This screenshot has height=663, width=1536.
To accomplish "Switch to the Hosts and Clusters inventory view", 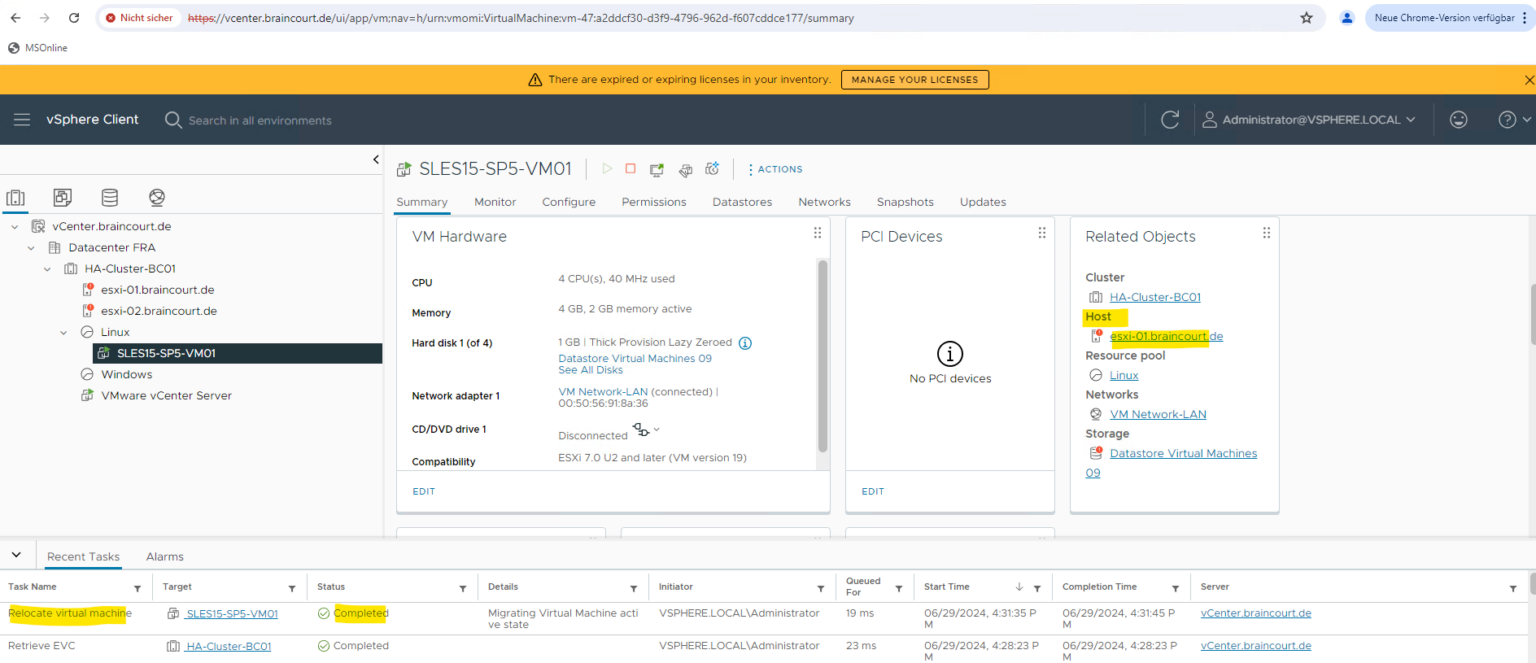I will point(16,198).
